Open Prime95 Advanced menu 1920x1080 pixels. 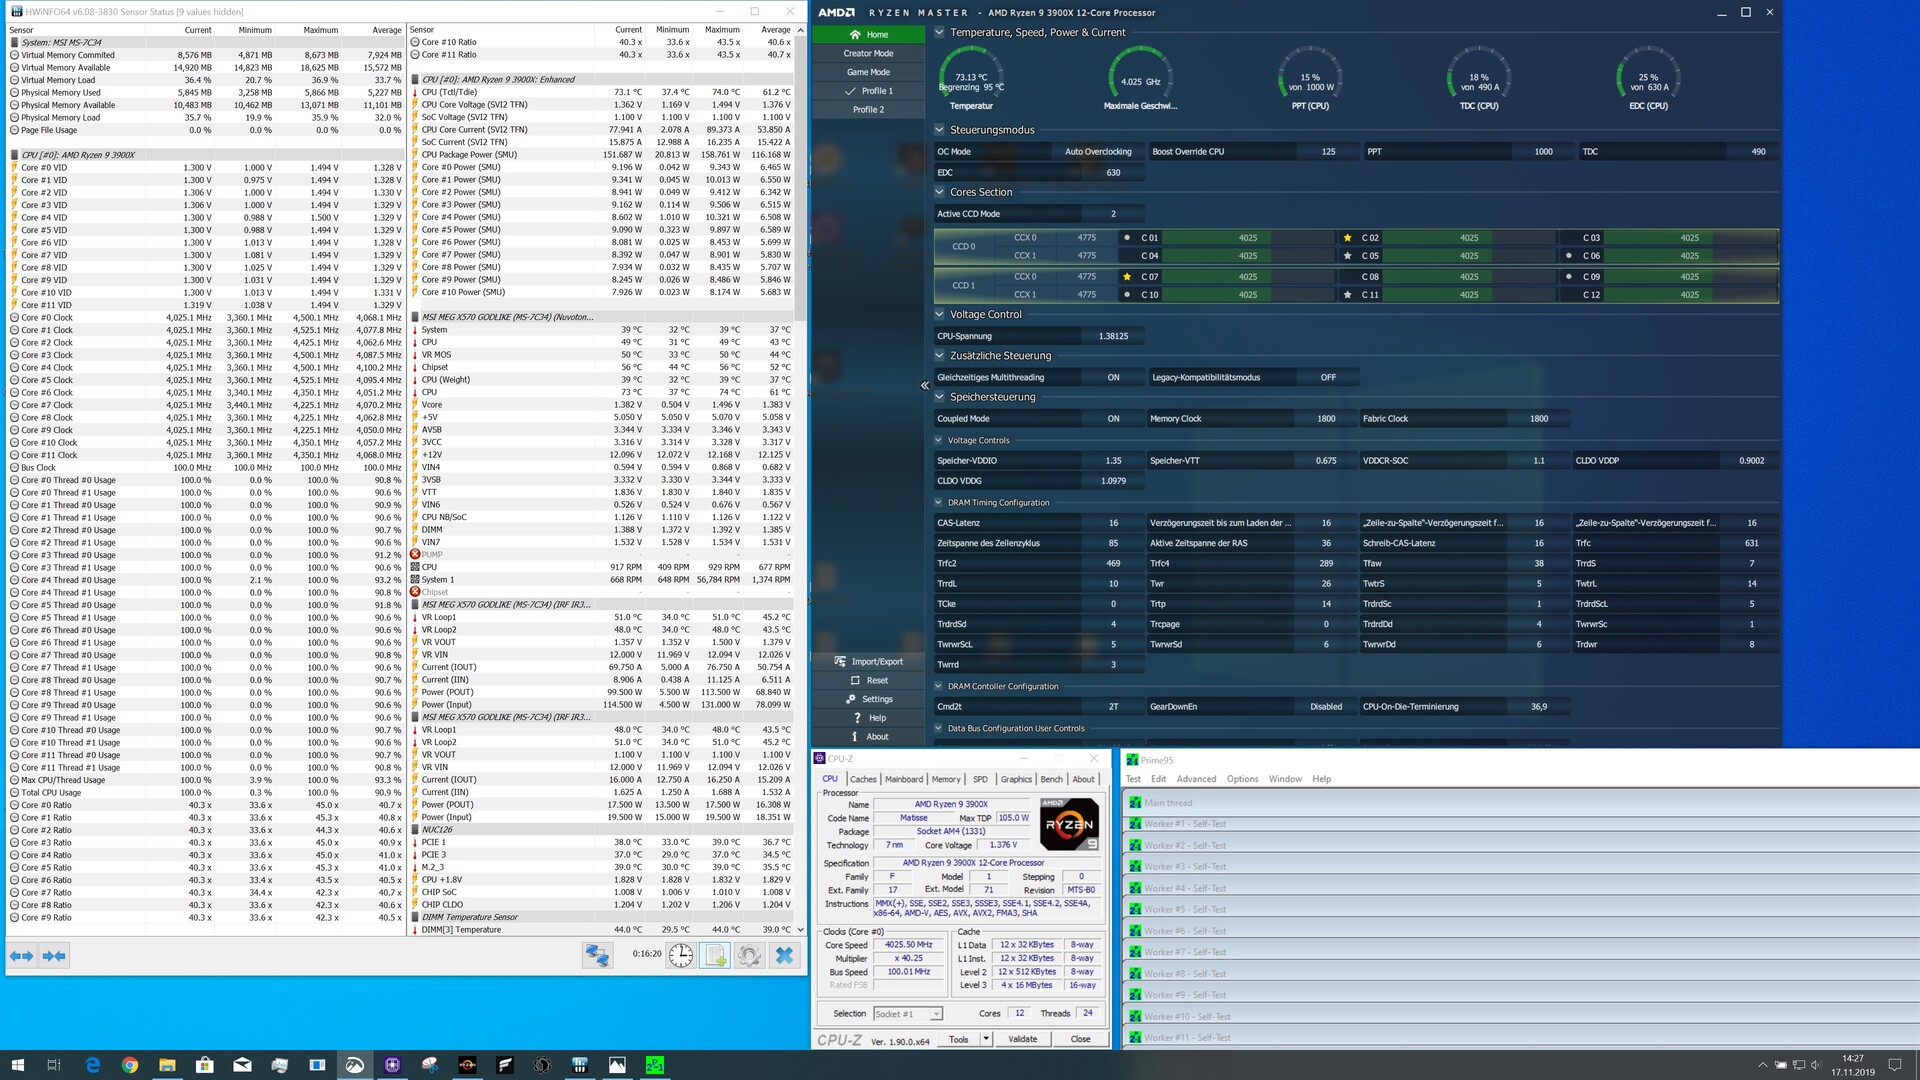click(x=1196, y=779)
